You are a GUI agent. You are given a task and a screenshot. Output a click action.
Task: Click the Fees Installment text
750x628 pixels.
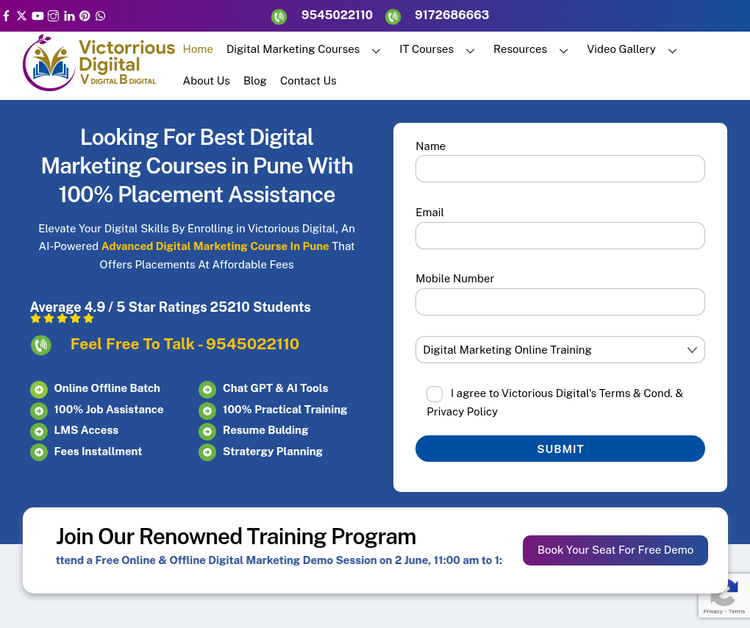pyautogui.click(x=98, y=452)
